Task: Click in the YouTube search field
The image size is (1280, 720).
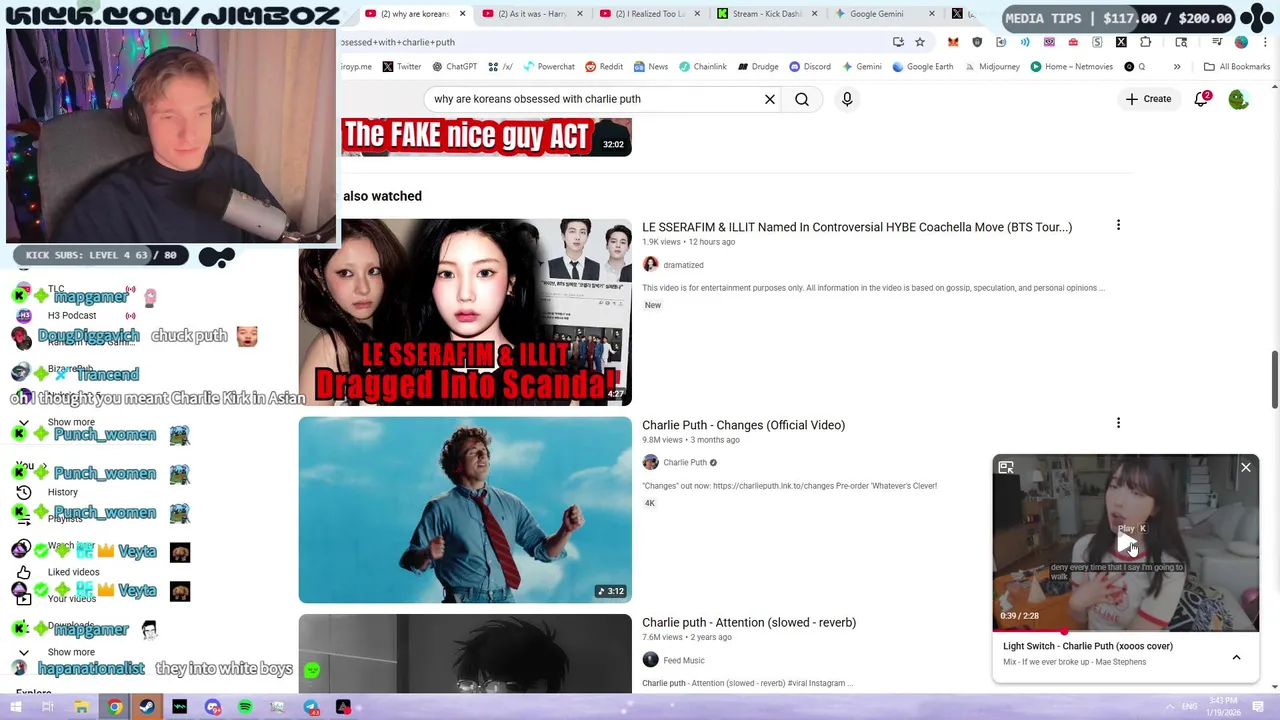Action: coord(595,99)
